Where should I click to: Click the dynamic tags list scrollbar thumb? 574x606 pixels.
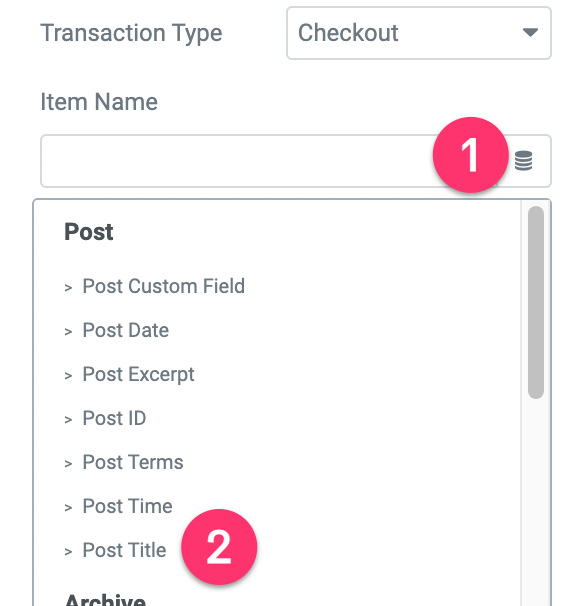[x=536, y=302]
